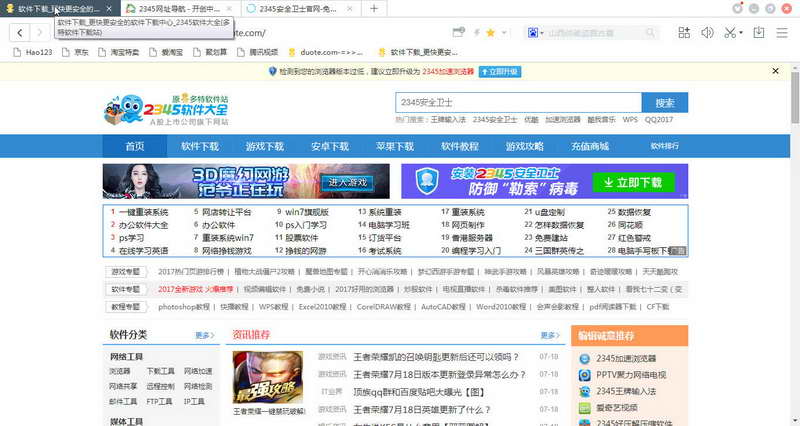
Task: Switch to the 2345安全卫士官网 tab
Action: pyautogui.click(x=300, y=9)
